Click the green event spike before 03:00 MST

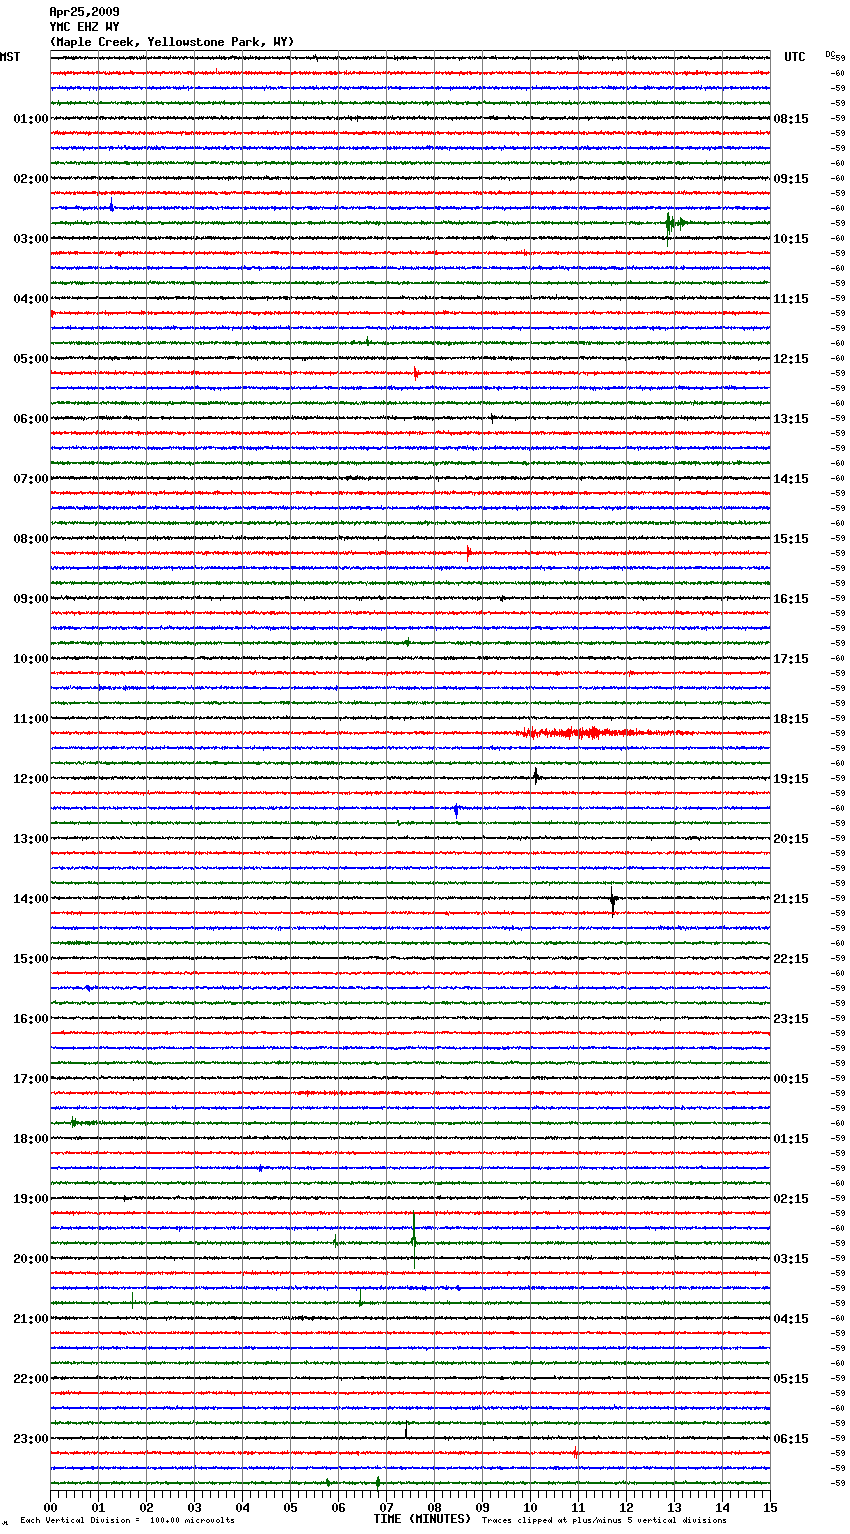click(675, 224)
